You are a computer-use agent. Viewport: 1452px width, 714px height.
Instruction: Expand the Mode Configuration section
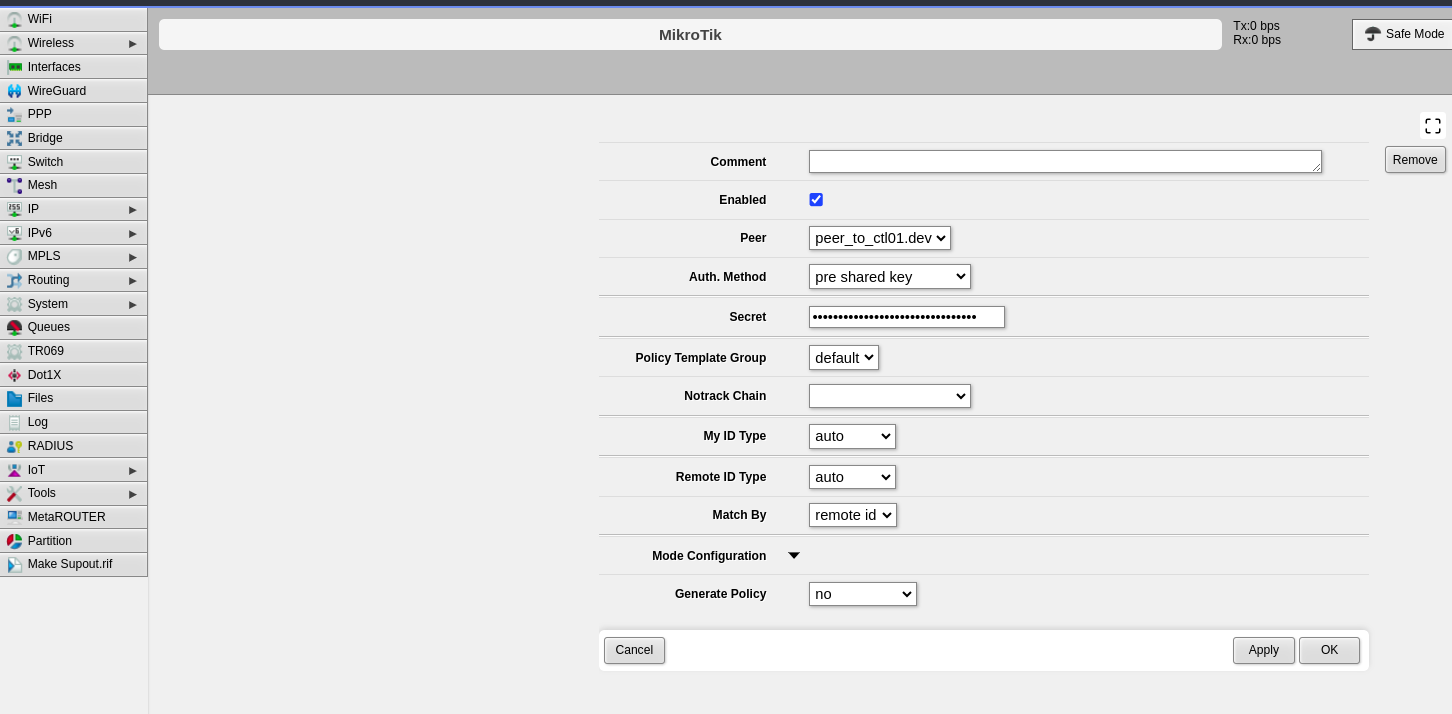pyautogui.click(x=794, y=556)
